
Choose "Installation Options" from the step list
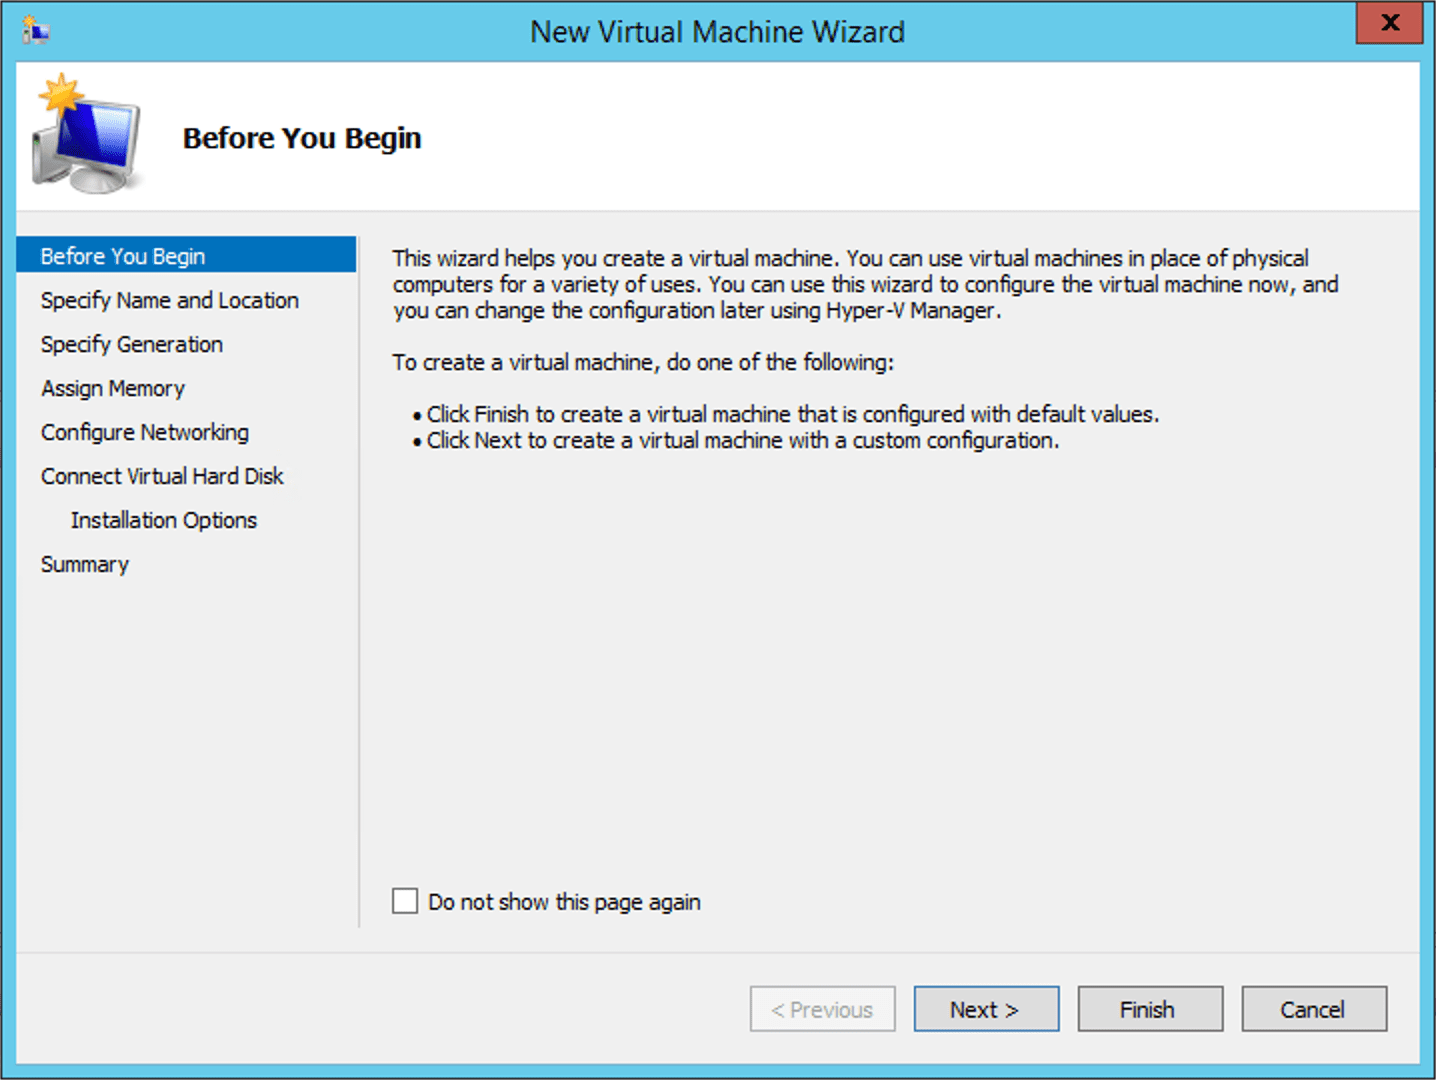(x=163, y=520)
